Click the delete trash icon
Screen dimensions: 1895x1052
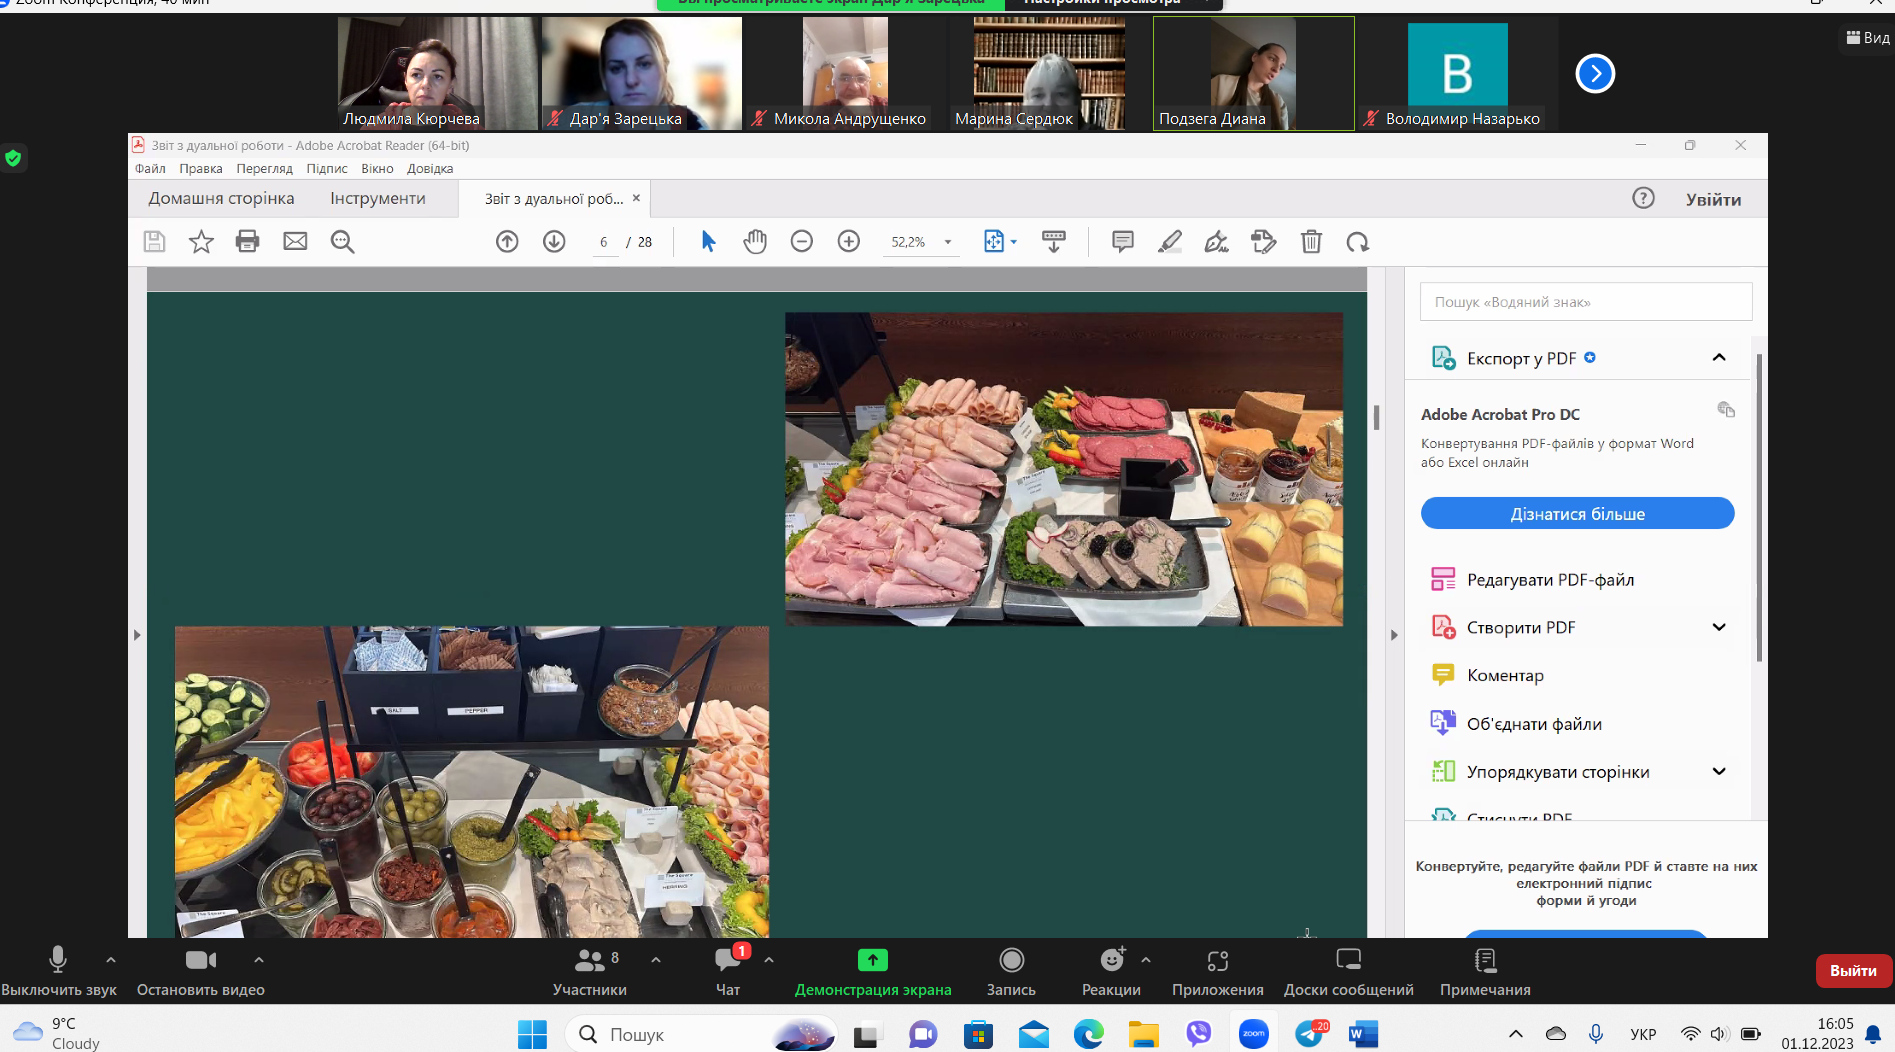coord(1311,241)
